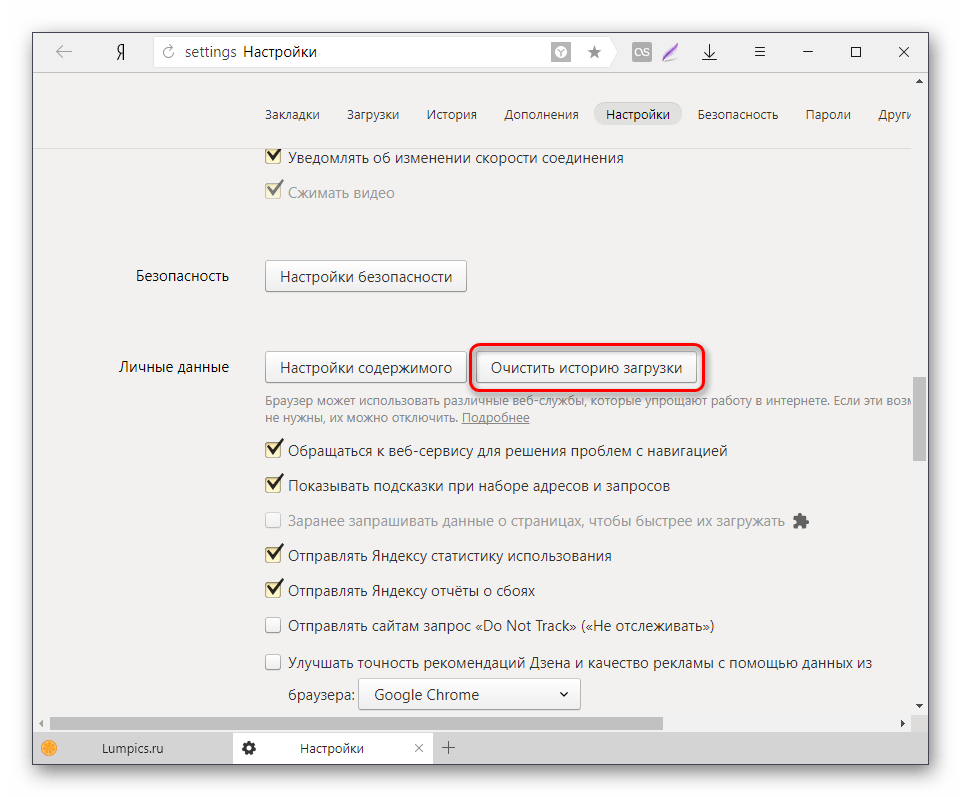The width and height of the screenshot is (961, 797).
Task: Disable sending usage statistics to Yandex
Action: (273, 554)
